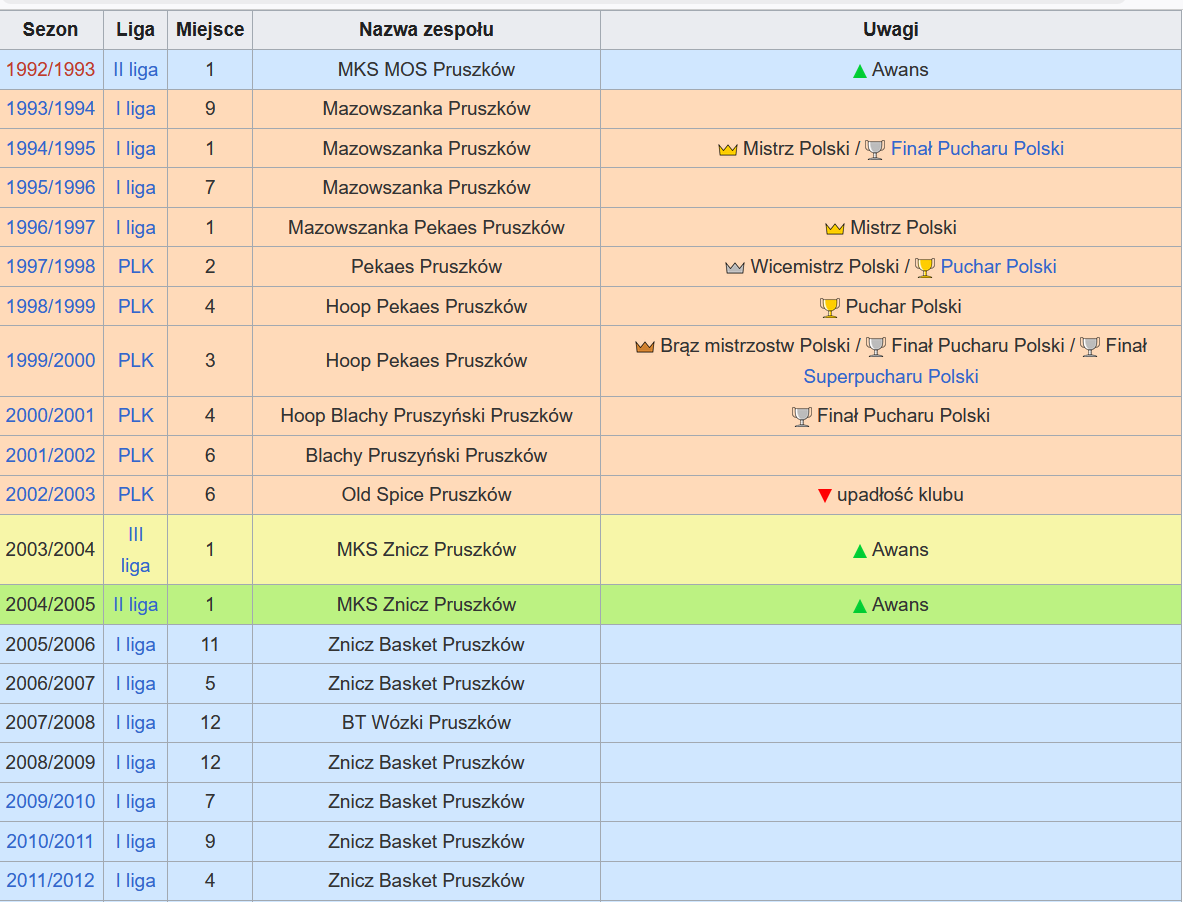
Task: Follow the Puchar Polski link in 1997/1998 row
Action: click(998, 267)
